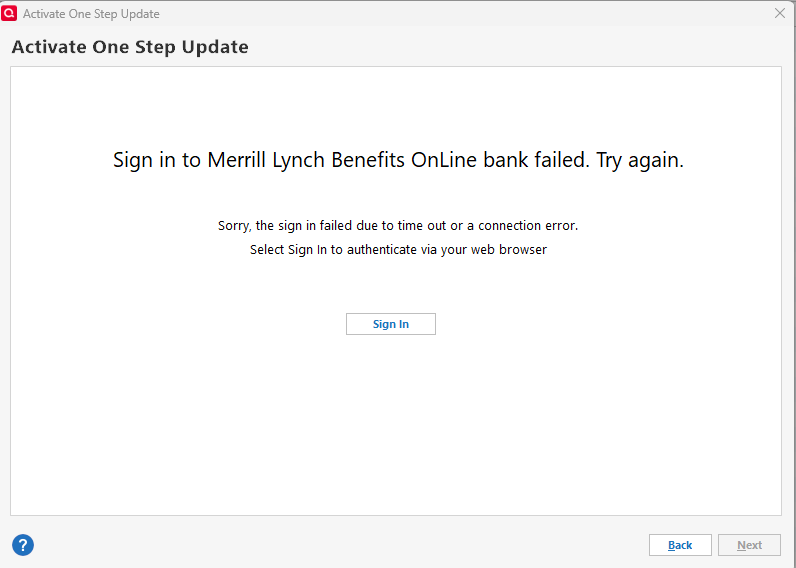796x568 pixels.
Task: Close the Activate One Step Update window
Action: (x=780, y=14)
